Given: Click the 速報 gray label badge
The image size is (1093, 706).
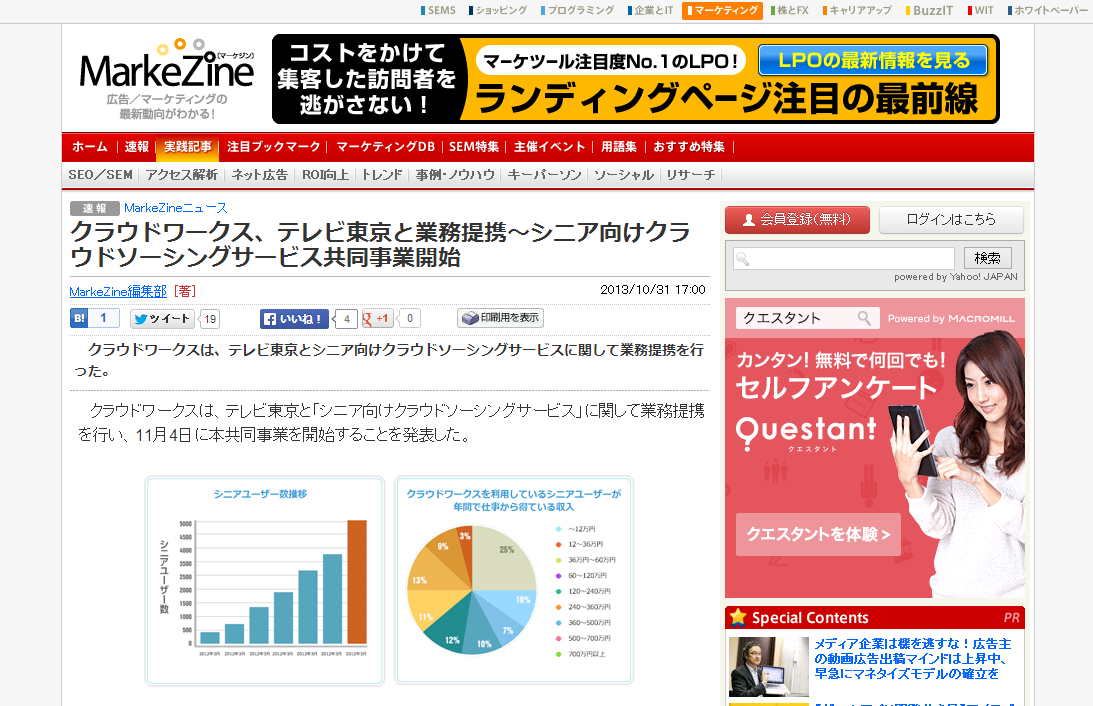Looking at the screenshot, I should pos(94,208).
